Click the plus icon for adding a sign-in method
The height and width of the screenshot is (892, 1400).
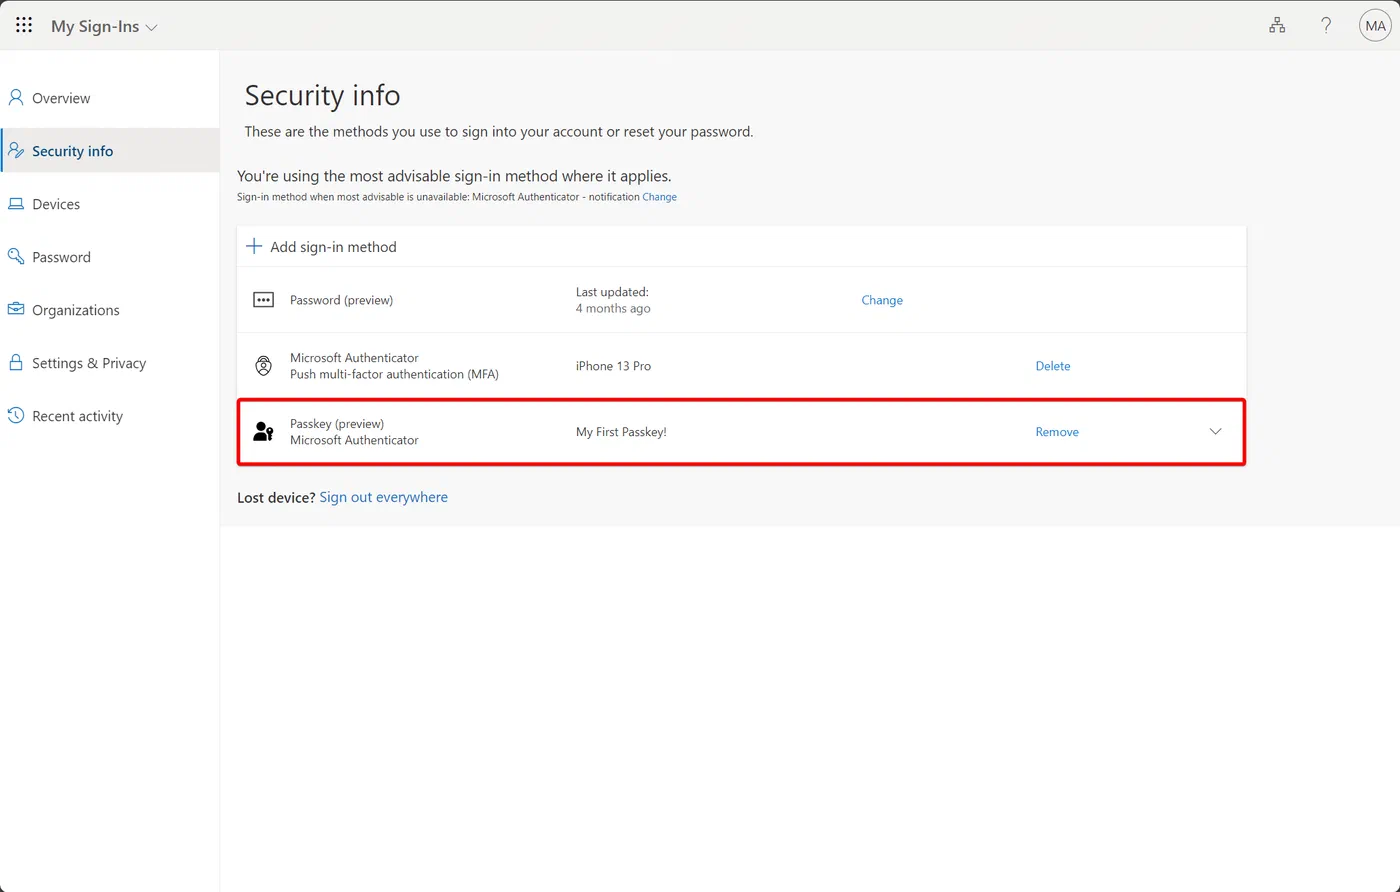click(x=254, y=246)
